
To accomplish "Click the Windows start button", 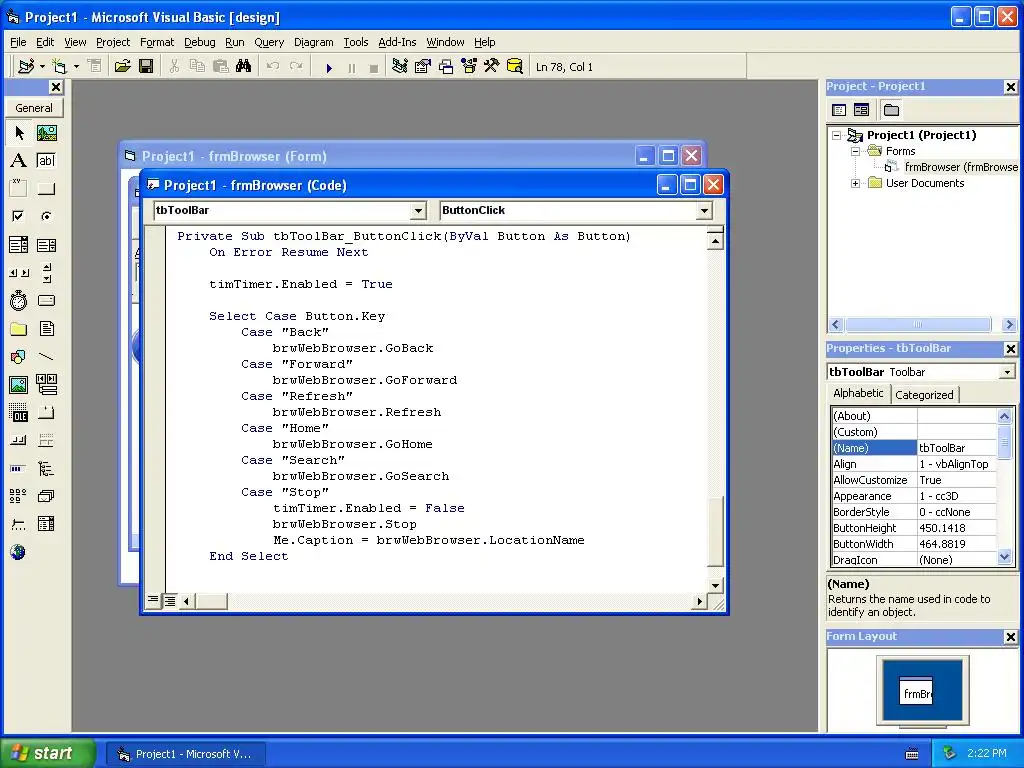I will pos(48,754).
